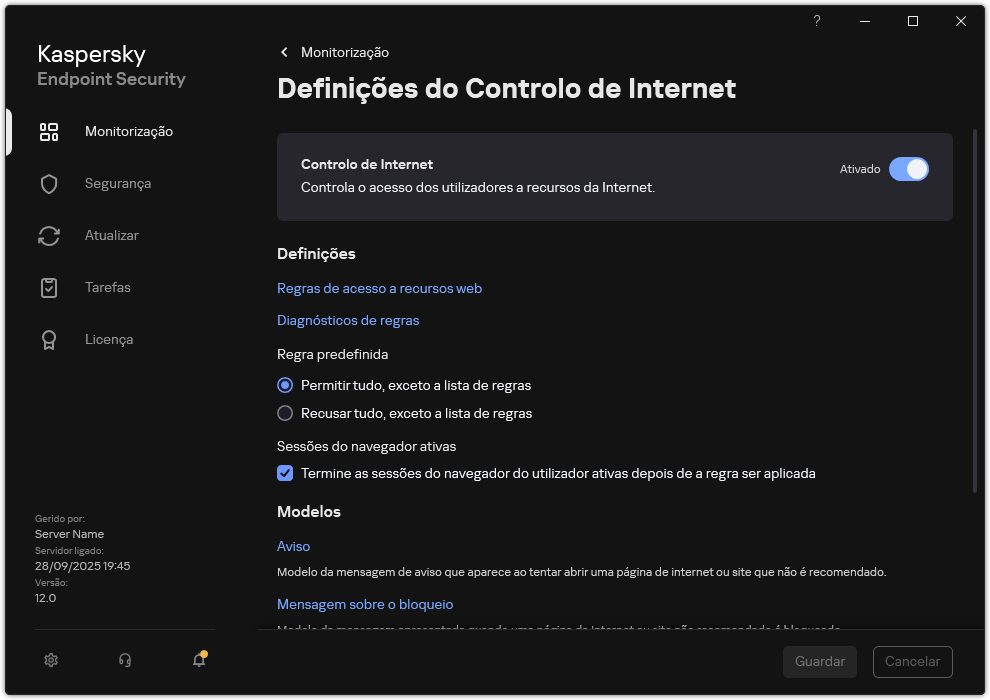Uncheck the terminate browser sessions option
The image size is (990, 700).
[285, 473]
